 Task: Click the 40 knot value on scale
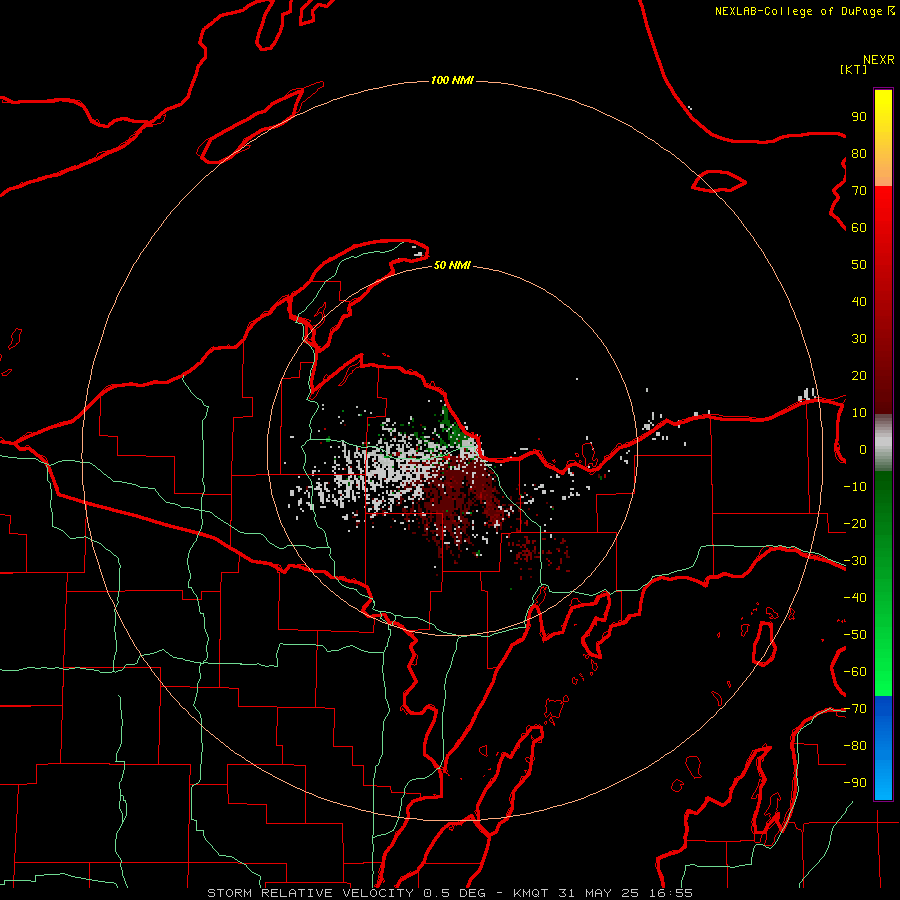[x=859, y=302]
